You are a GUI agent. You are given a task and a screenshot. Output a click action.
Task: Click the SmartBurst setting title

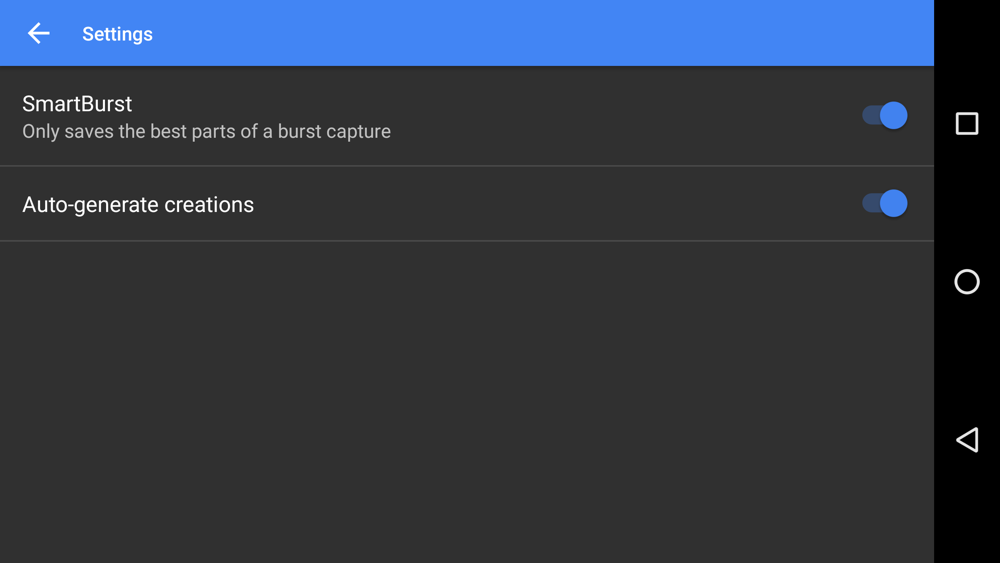coord(77,104)
